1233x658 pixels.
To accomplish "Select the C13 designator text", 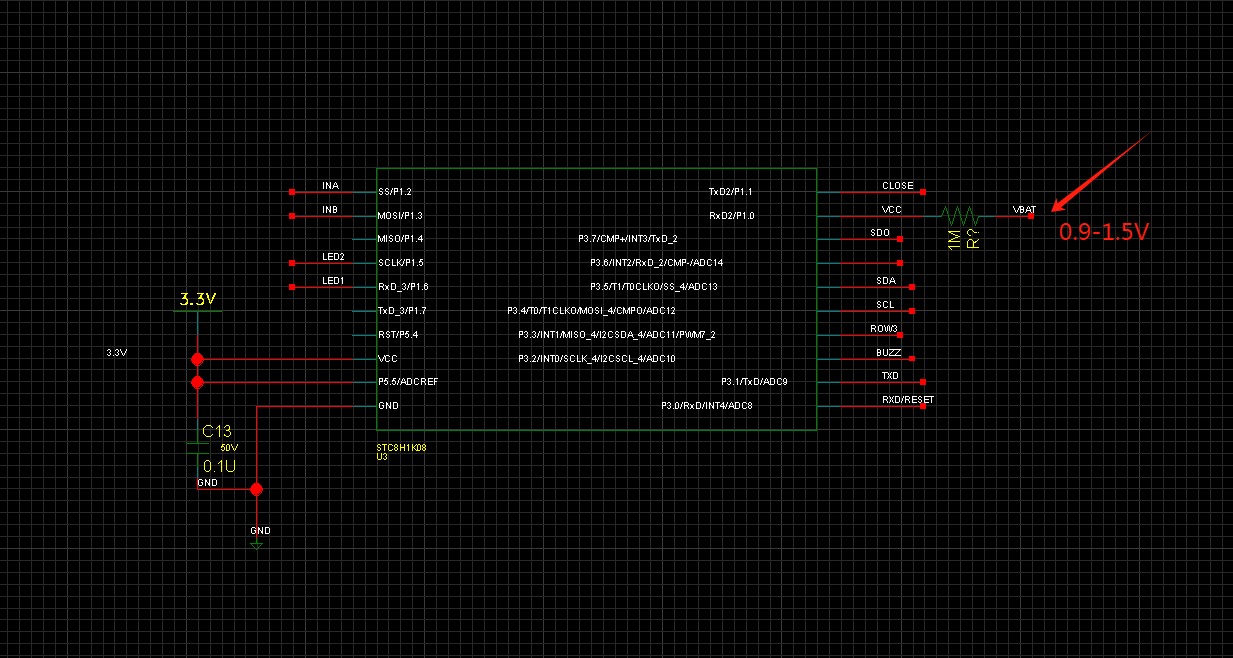I will tap(217, 431).
